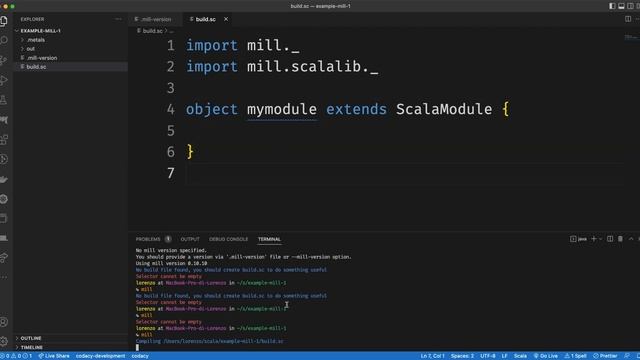Expand the .metals folder
This screenshot has width=640, height=360.
coord(36,40)
